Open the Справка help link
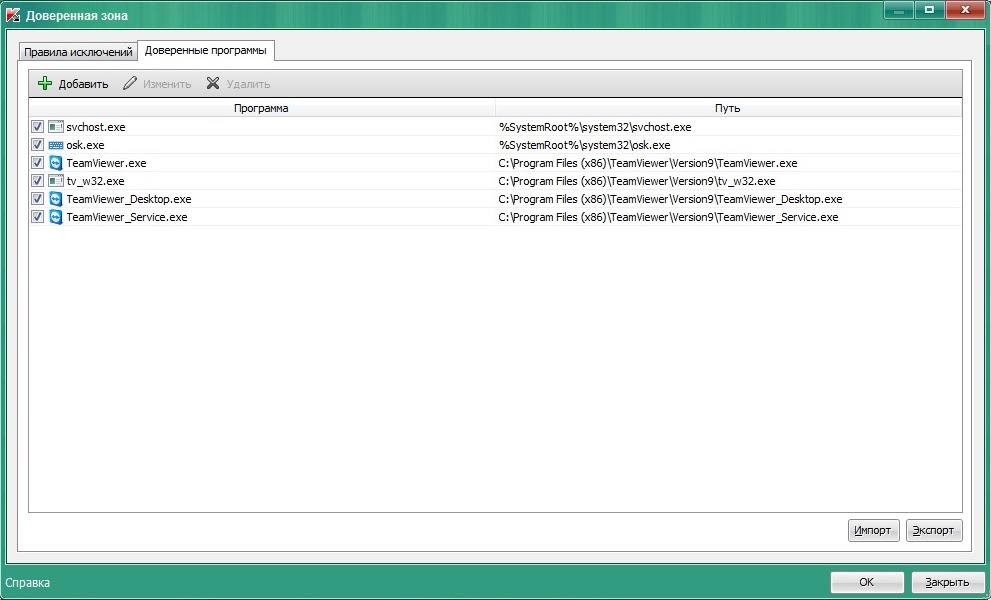991x600 pixels. 27,582
